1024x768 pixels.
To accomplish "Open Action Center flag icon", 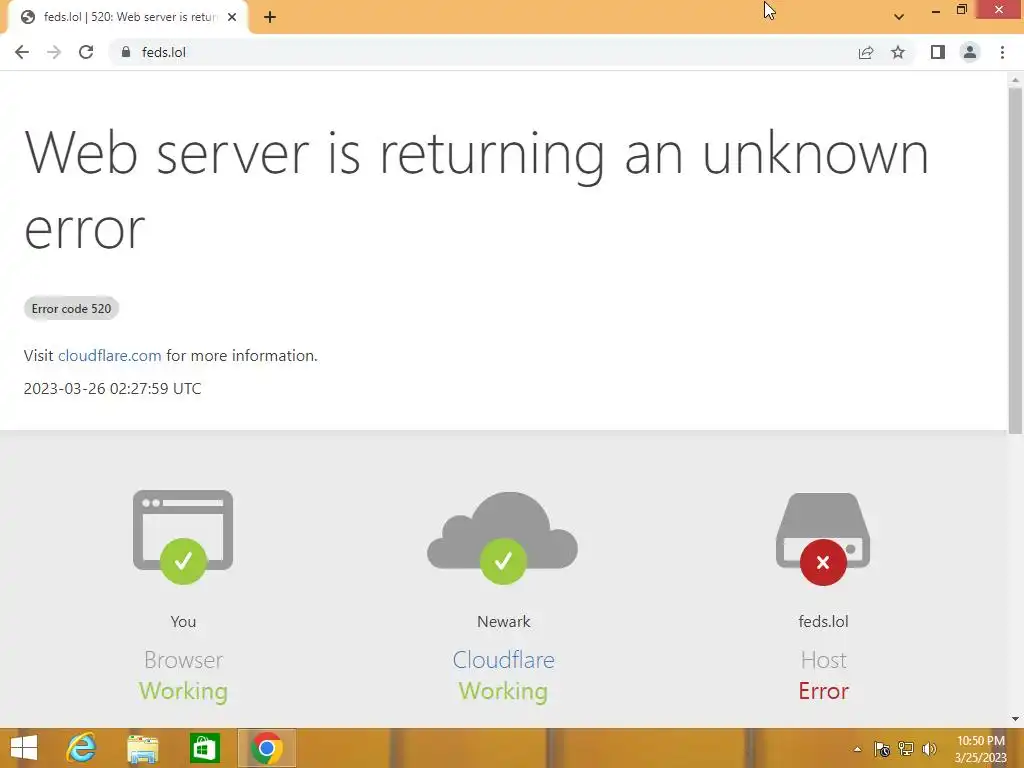I will click(882, 749).
